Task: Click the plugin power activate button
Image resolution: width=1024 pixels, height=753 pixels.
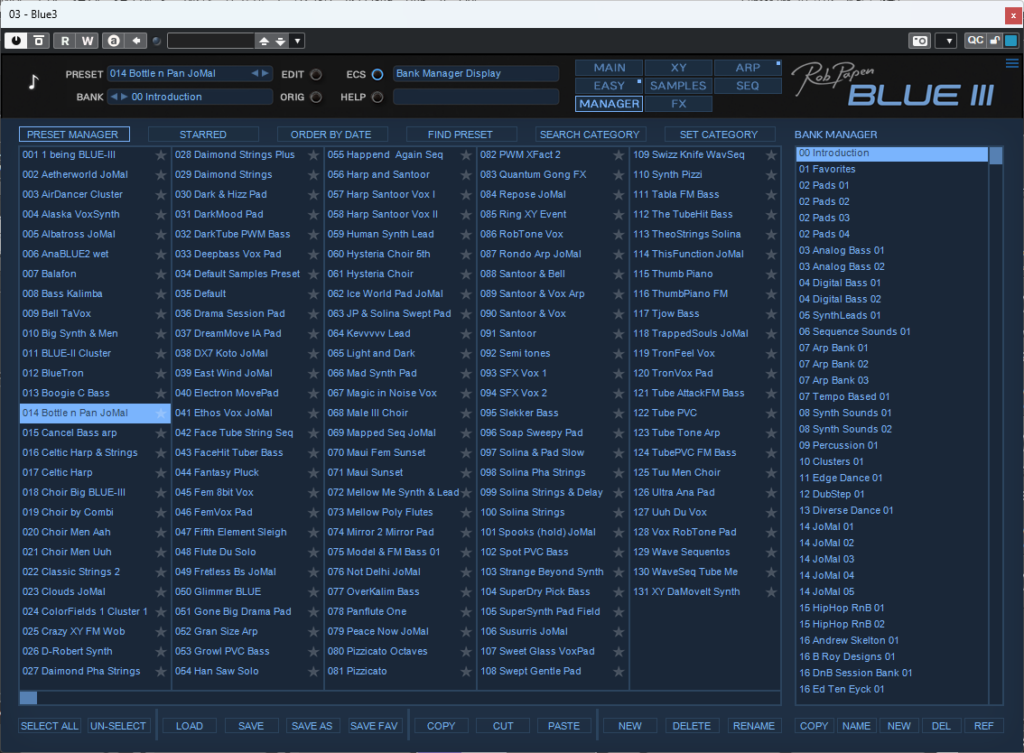Action: point(17,41)
